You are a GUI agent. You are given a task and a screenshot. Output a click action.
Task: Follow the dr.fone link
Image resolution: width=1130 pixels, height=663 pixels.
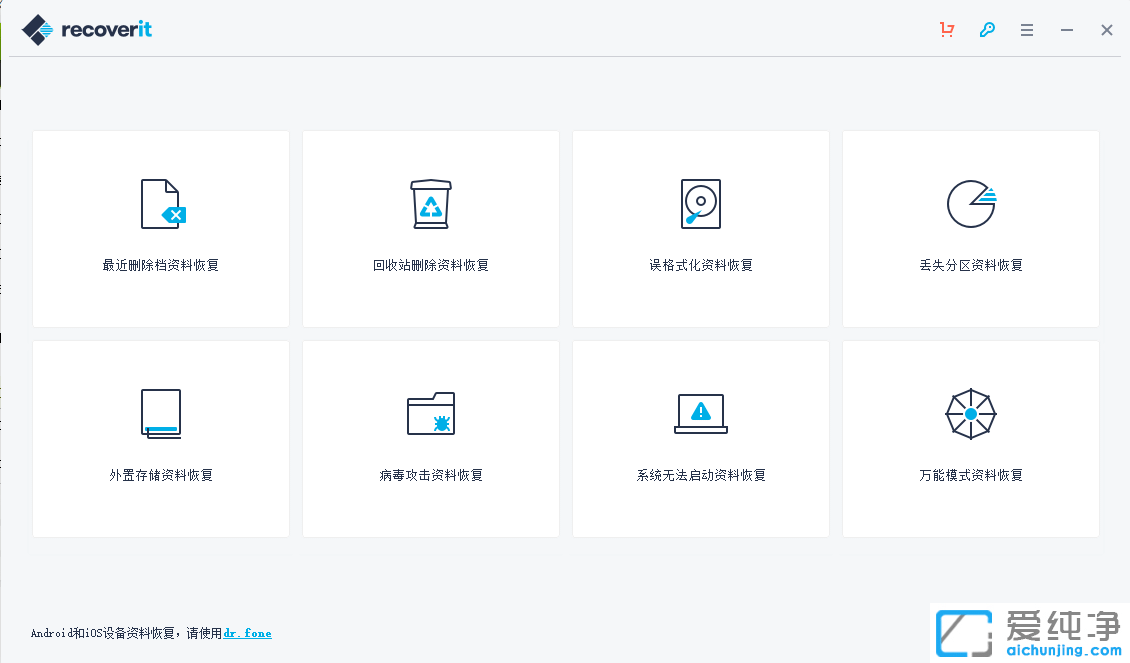point(247,633)
